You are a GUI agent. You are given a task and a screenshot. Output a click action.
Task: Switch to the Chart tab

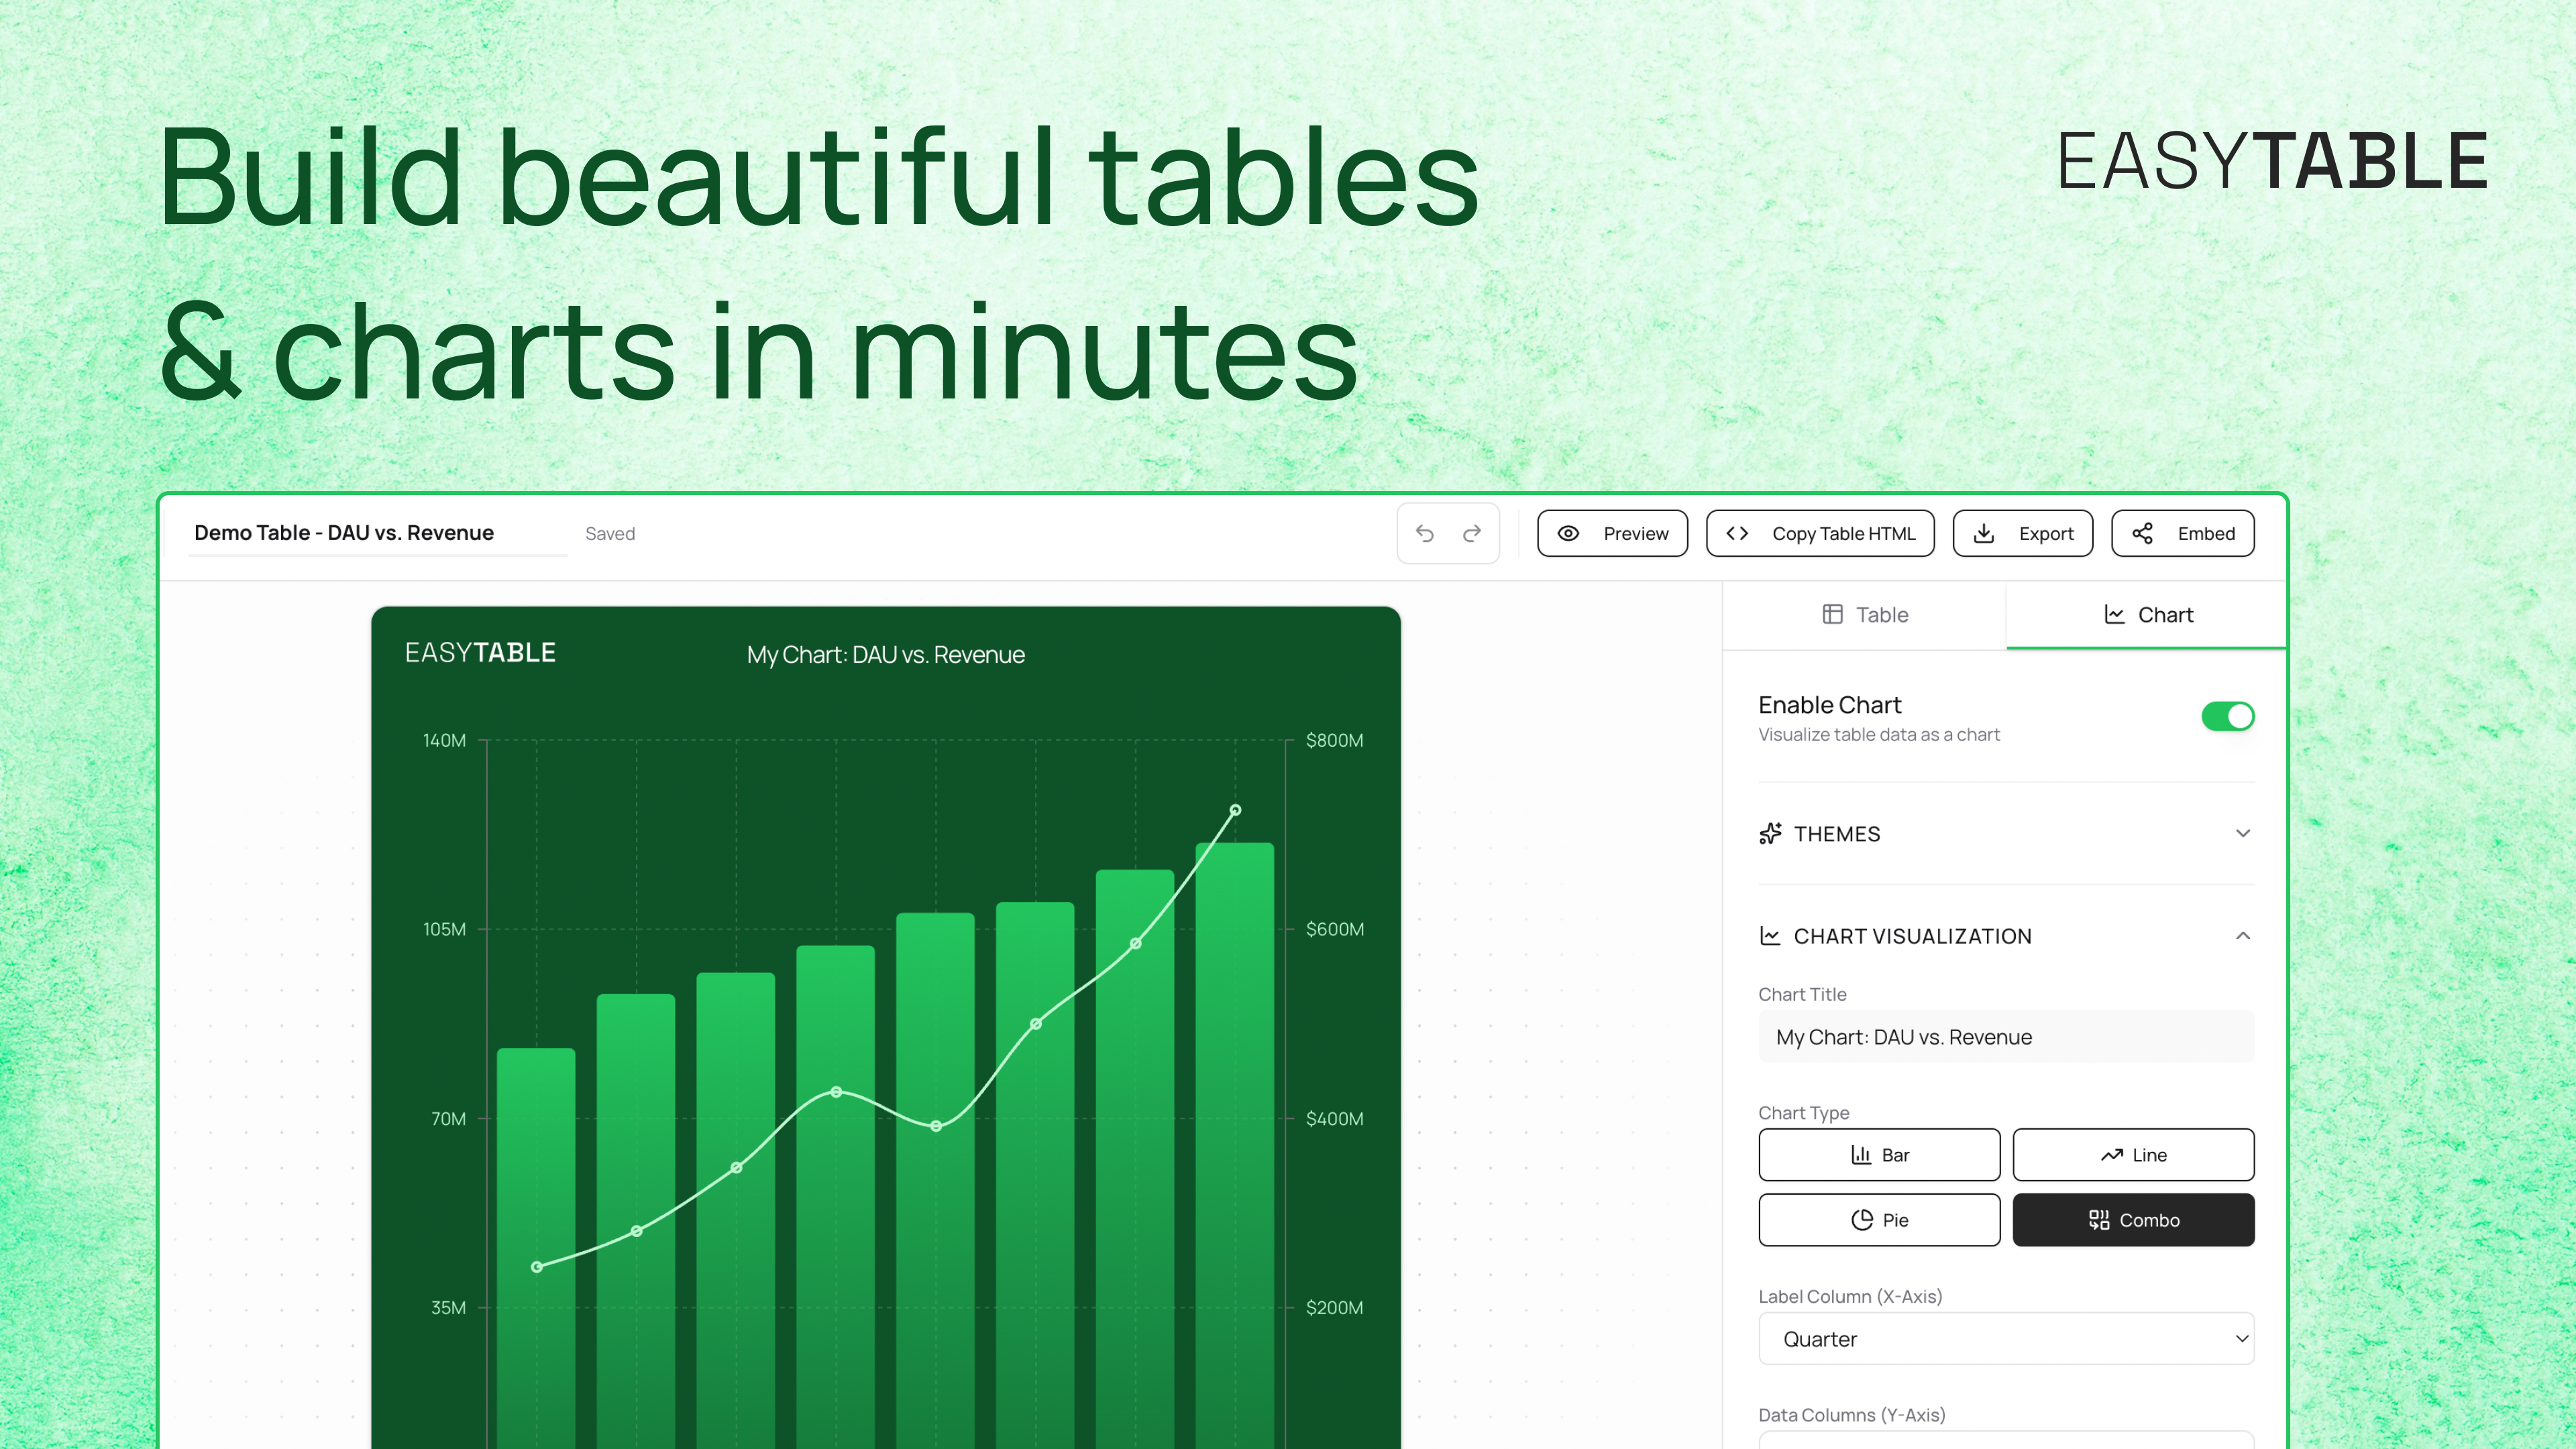click(2148, 614)
